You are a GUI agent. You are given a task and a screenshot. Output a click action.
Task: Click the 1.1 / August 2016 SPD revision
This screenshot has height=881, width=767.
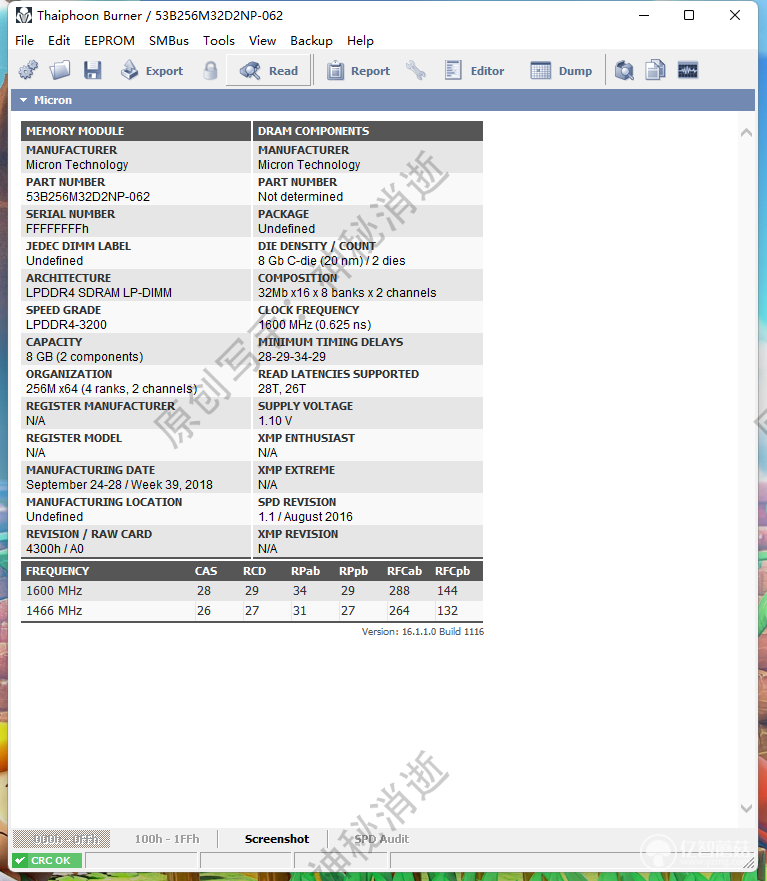305,517
